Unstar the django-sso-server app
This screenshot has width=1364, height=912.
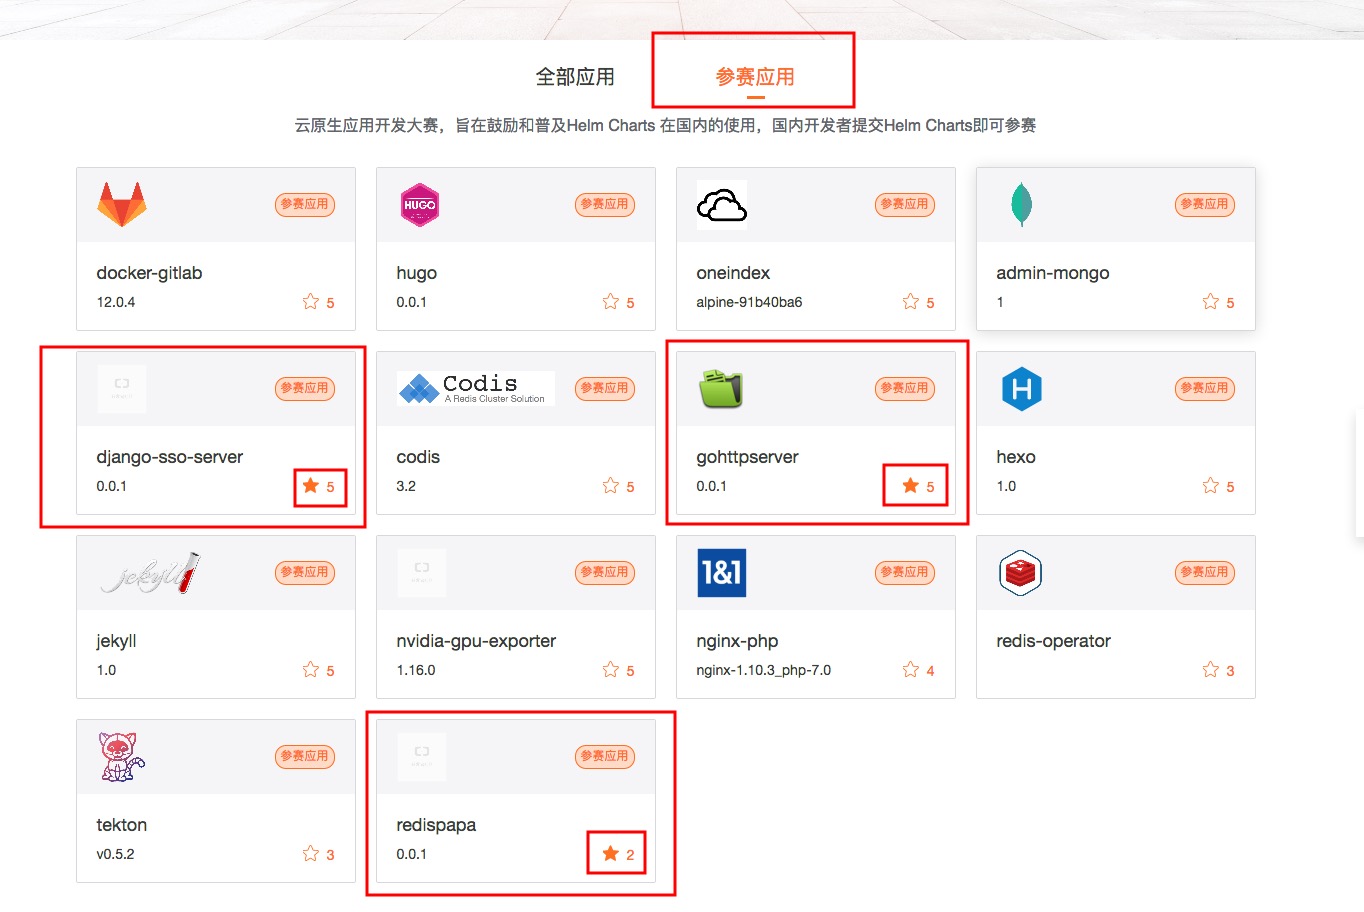point(311,486)
